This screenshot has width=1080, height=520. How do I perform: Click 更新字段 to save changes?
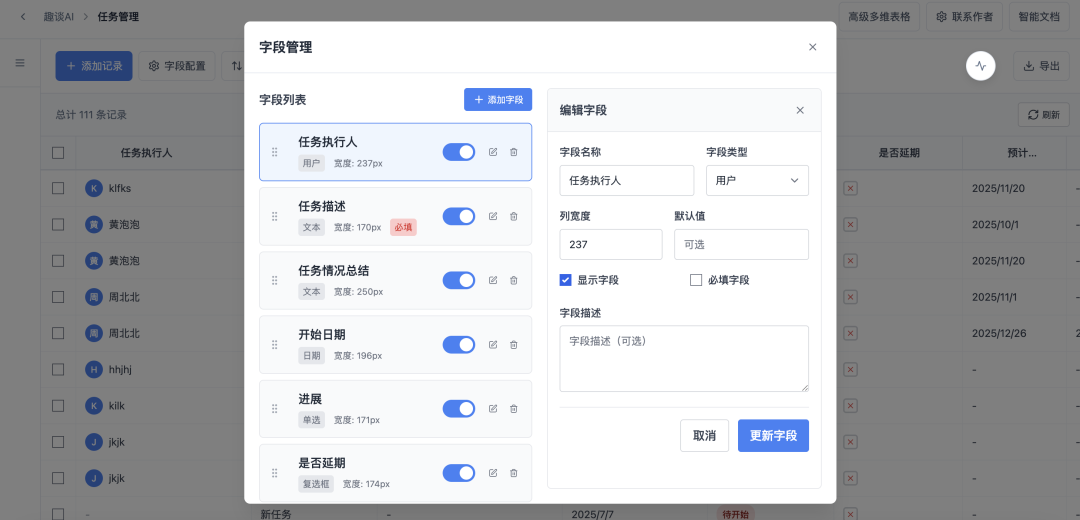(773, 435)
